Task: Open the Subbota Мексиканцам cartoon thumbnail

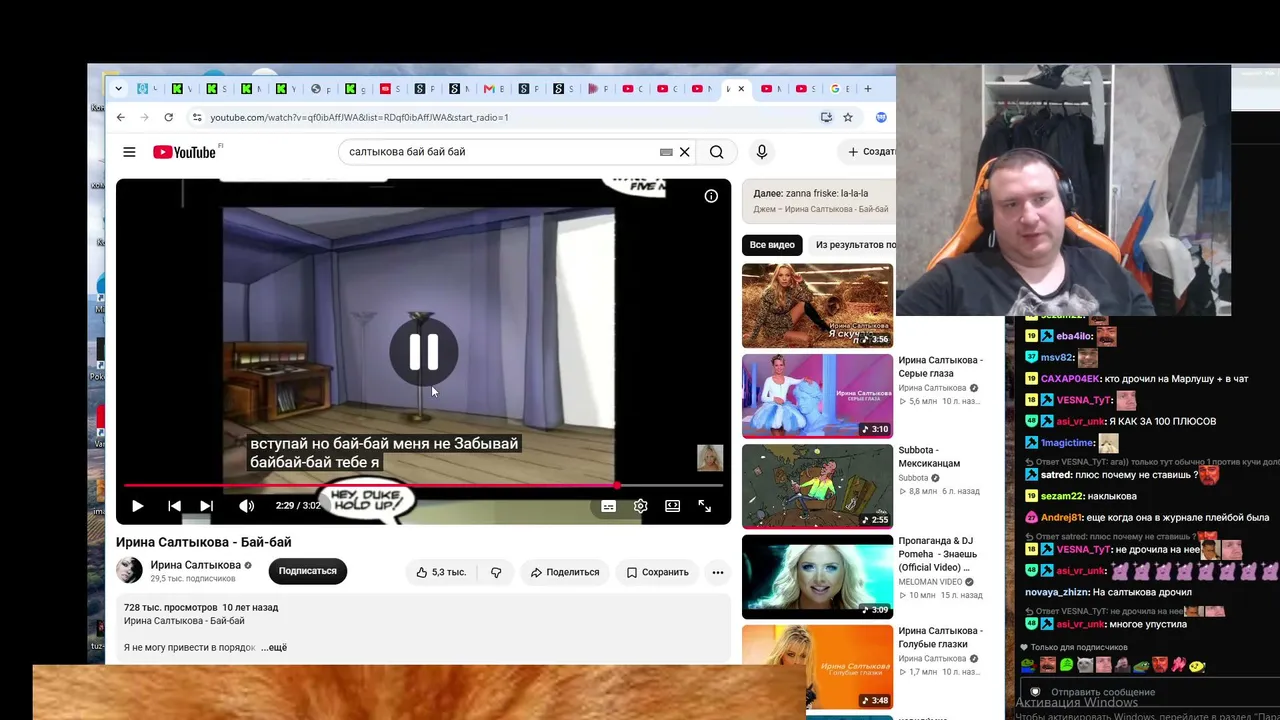Action: [x=817, y=487]
